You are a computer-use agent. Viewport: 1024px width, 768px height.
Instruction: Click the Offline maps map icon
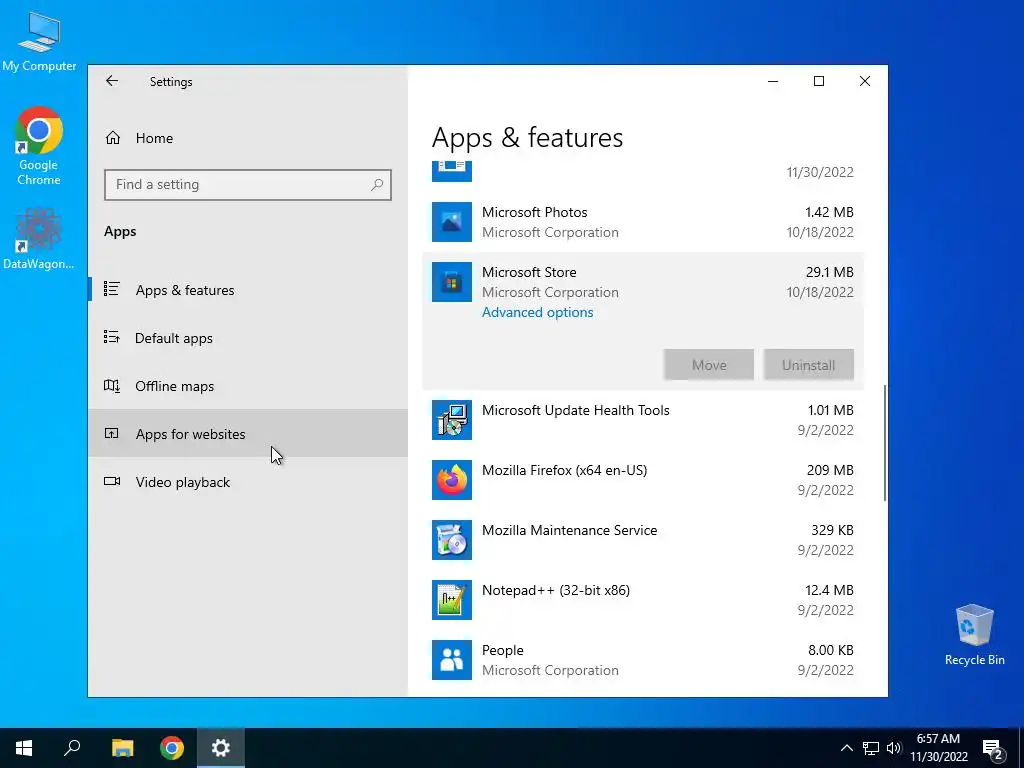[x=112, y=385]
